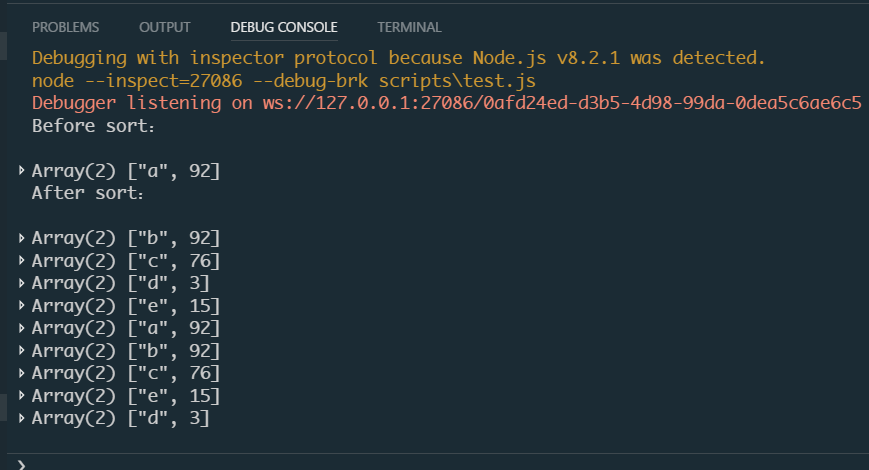
Task: Click the "After sort:" output line
Action: (88, 193)
